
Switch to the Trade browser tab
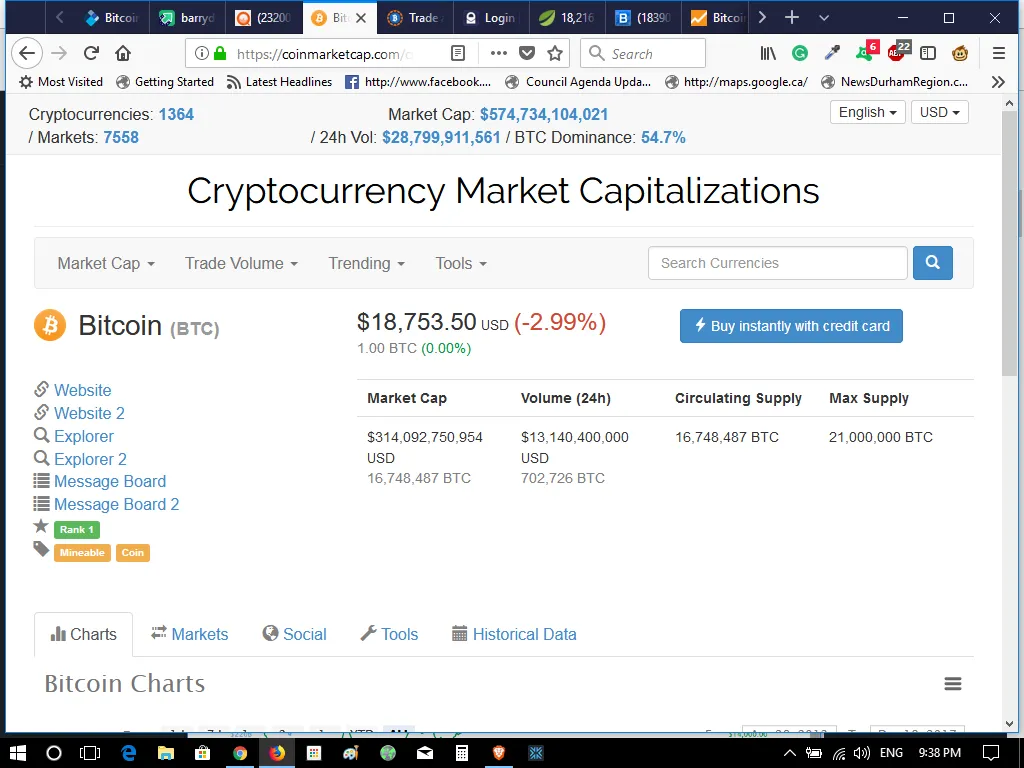[x=415, y=18]
